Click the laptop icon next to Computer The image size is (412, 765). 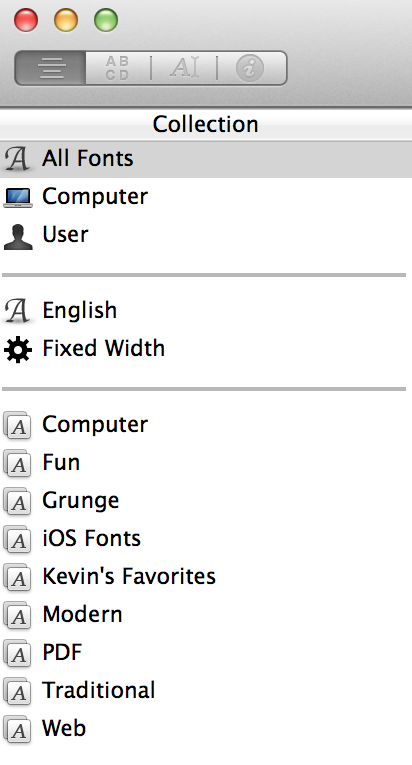coord(18,198)
